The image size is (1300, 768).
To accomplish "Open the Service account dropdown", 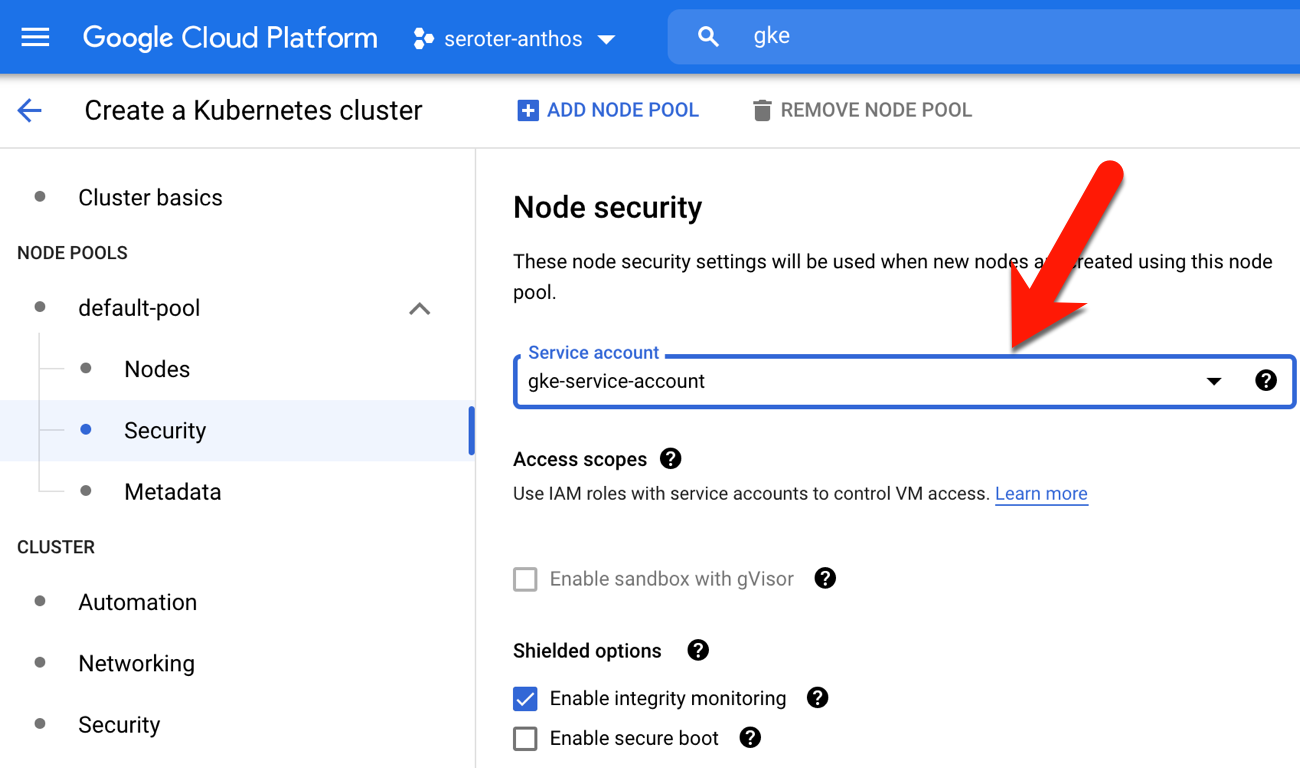I will pyautogui.click(x=1213, y=381).
